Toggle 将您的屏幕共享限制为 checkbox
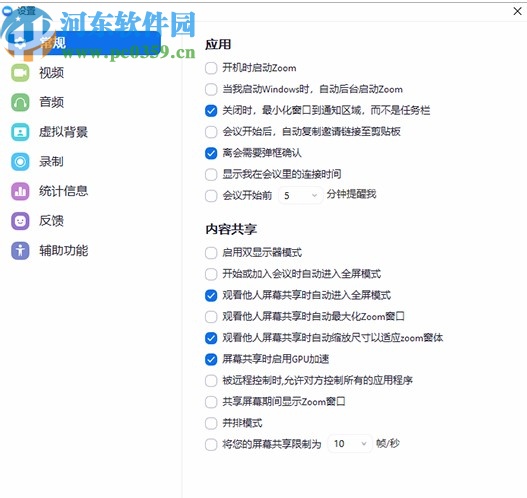Image resolution: width=527 pixels, height=498 pixels. [x=211, y=444]
